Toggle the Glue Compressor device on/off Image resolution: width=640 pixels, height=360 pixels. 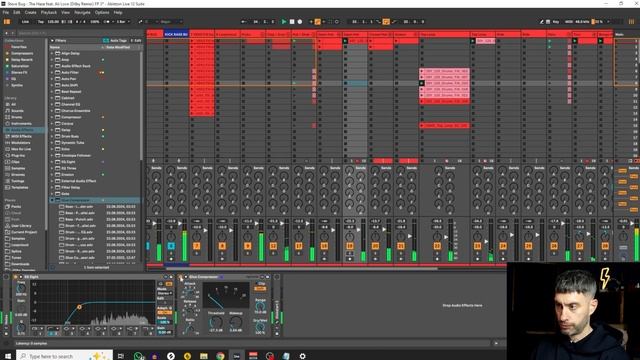181,277
